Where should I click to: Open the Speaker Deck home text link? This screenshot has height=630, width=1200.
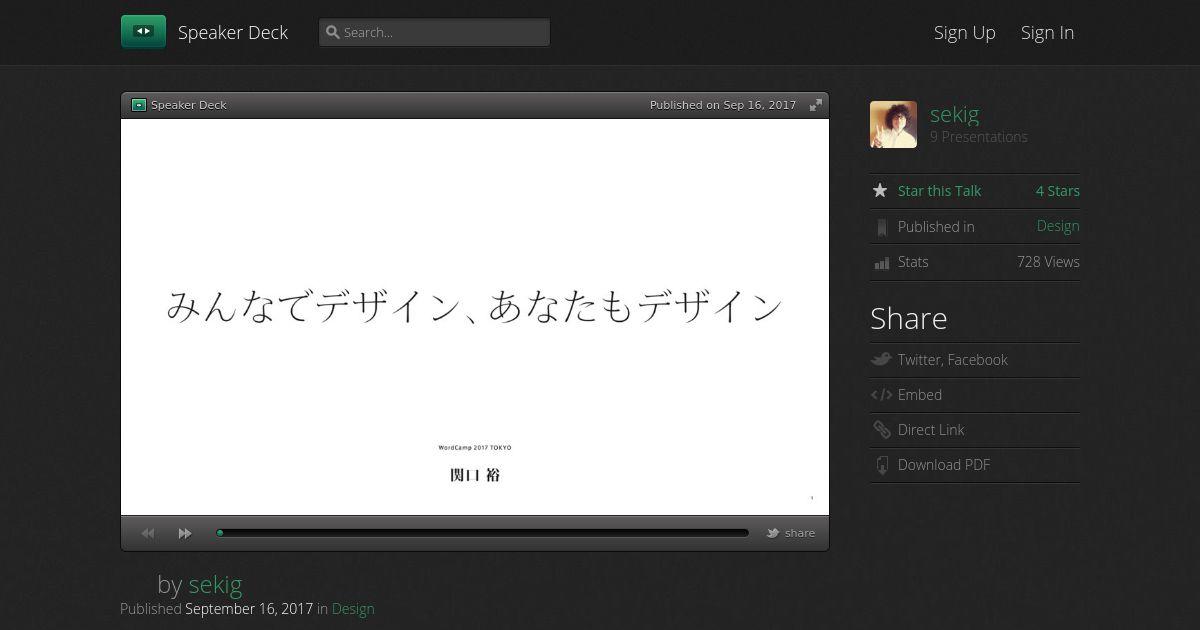click(233, 32)
